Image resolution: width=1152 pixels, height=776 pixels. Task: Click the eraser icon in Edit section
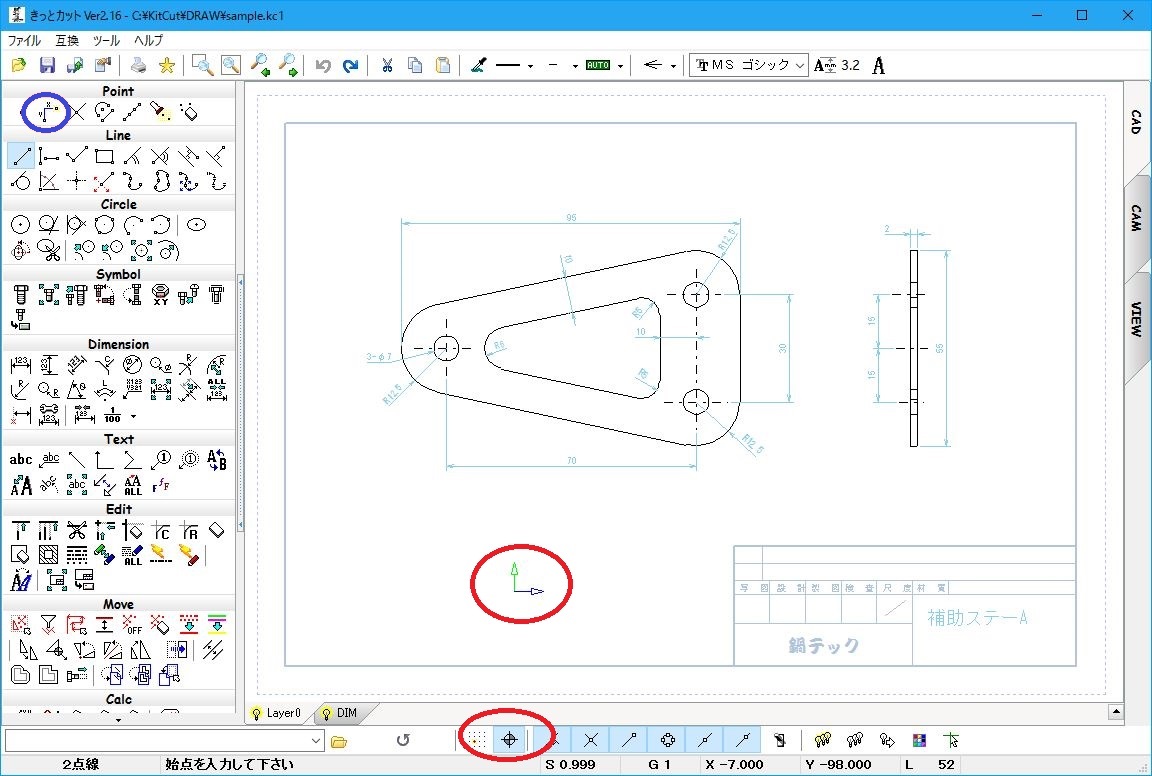click(x=216, y=530)
